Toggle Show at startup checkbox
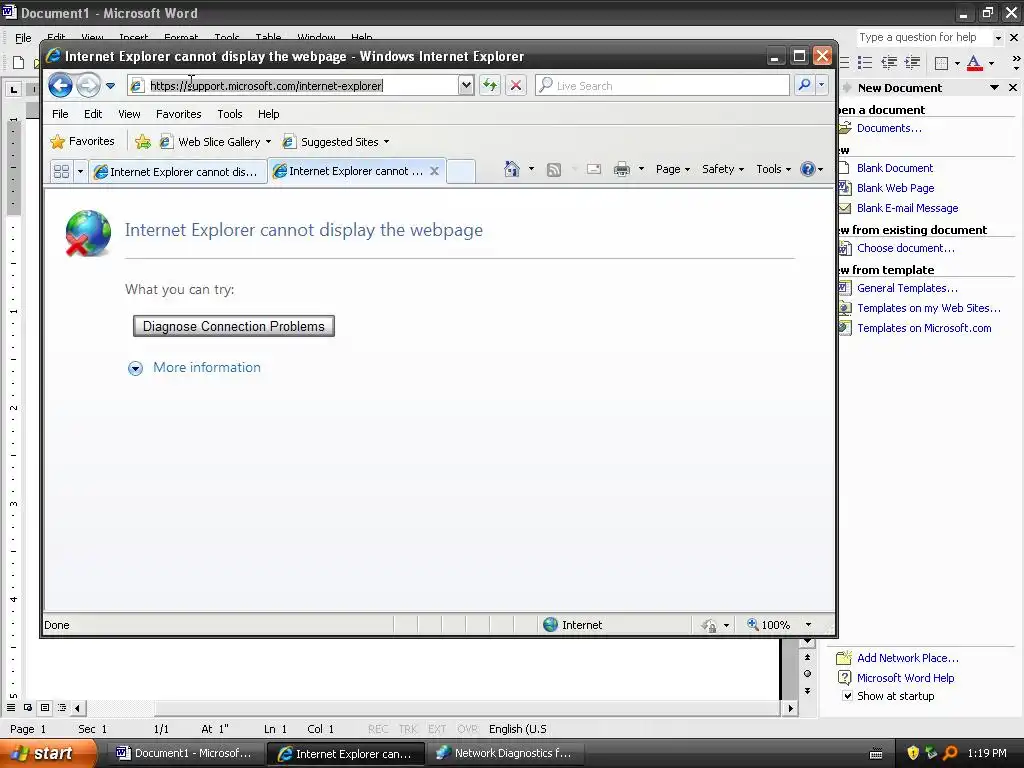The image size is (1024, 768). 847,696
